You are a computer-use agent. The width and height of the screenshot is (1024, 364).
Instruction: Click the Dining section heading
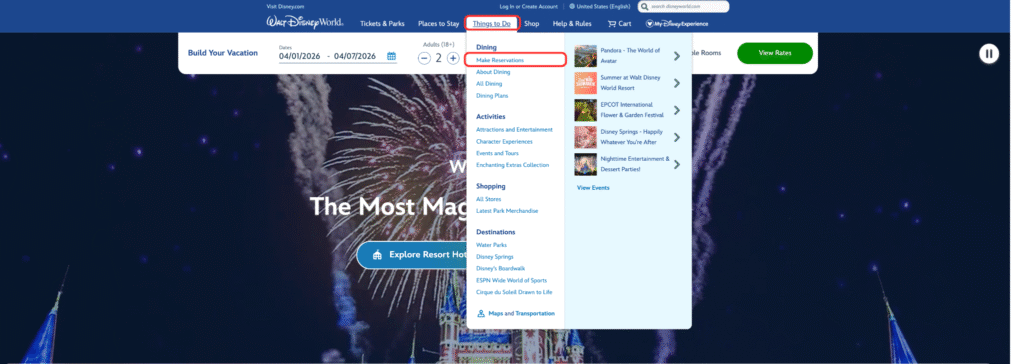point(487,48)
